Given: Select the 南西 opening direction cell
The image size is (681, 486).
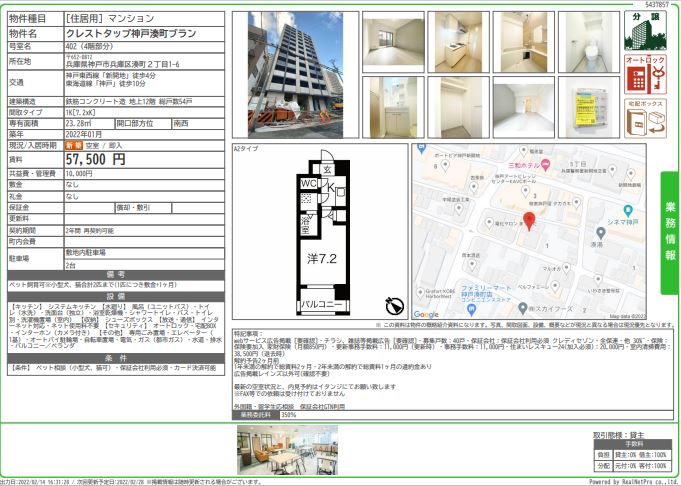Looking at the screenshot, I should click(198, 123).
